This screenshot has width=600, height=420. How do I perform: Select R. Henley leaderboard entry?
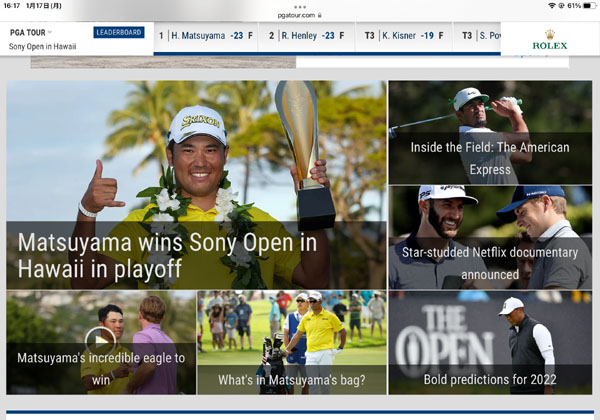pyautogui.click(x=307, y=36)
